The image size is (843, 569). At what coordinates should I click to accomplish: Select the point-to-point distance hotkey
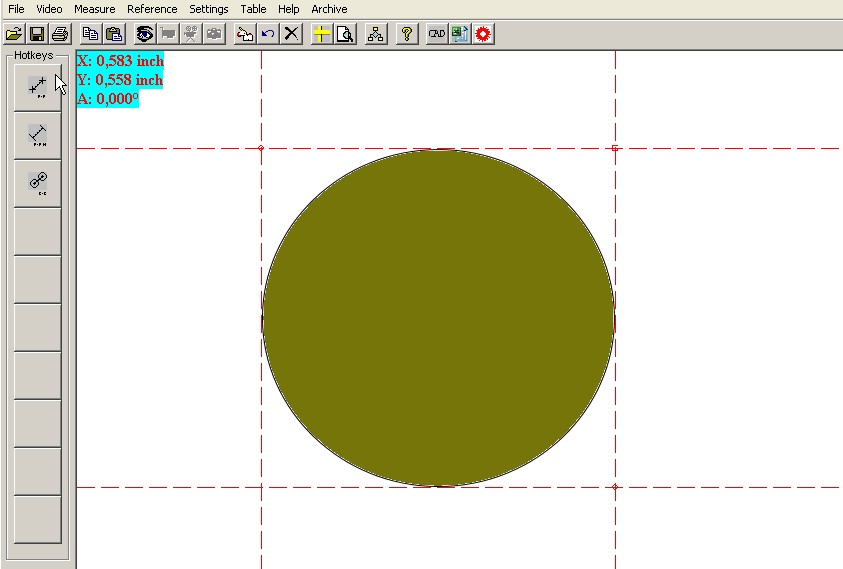(38, 87)
